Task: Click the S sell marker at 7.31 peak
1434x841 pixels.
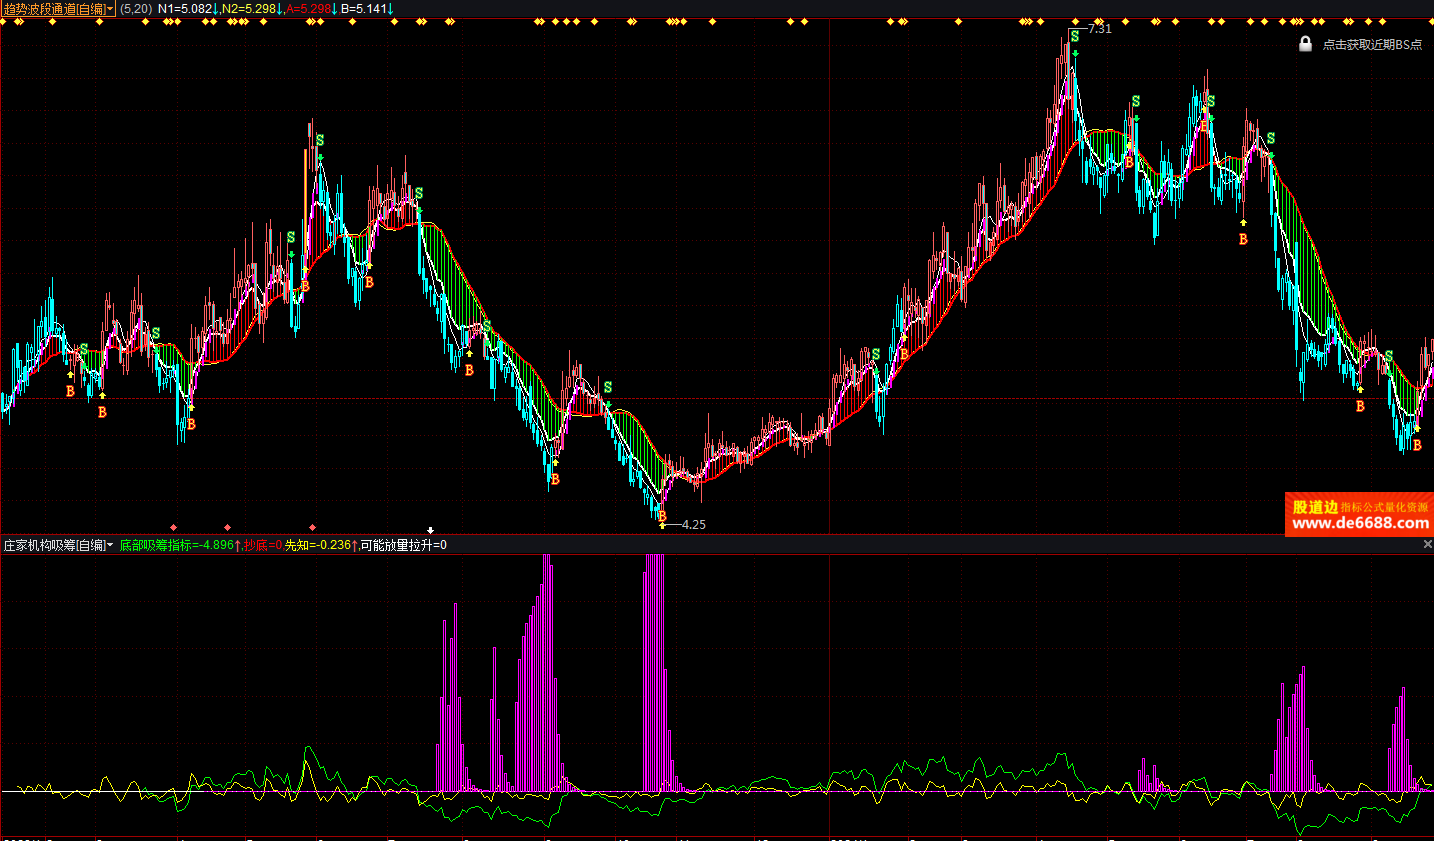Action: pyautogui.click(x=1075, y=37)
